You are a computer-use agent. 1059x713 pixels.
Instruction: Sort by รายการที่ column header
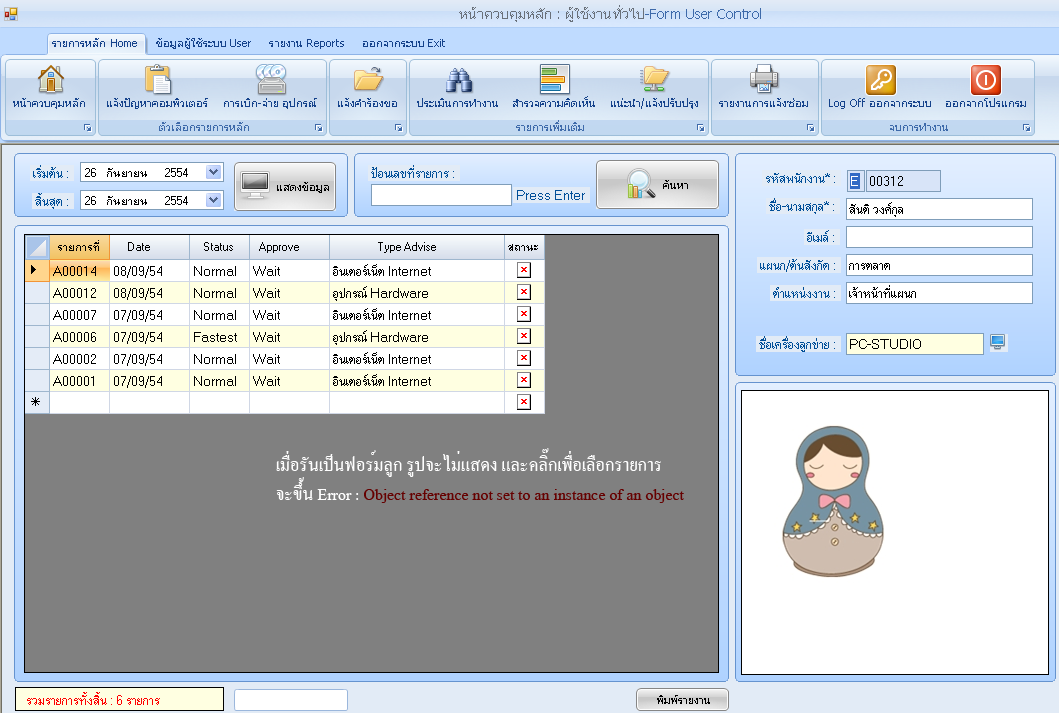pos(79,247)
